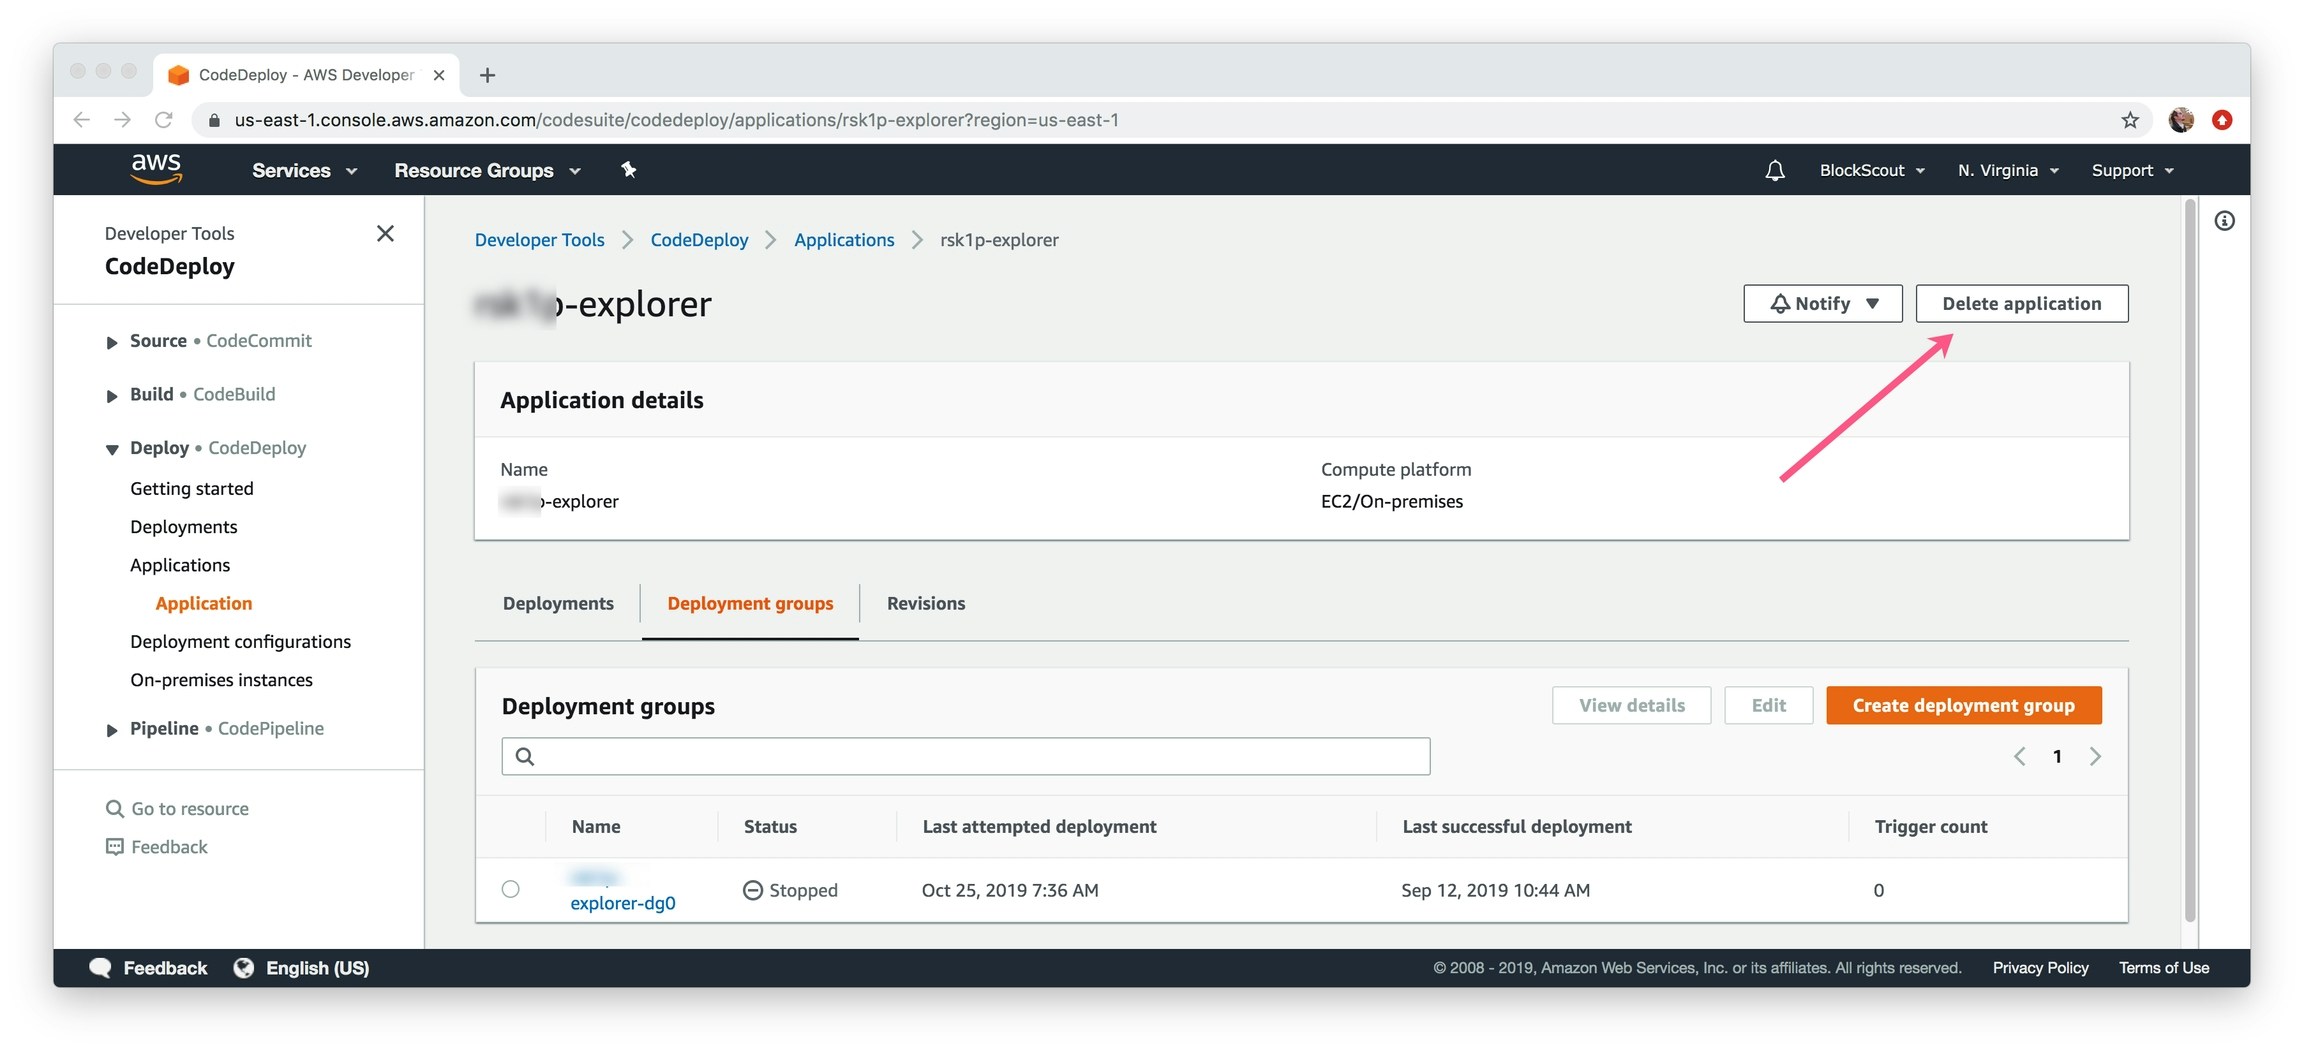Image resolution: width=2304 pixels, height=1051 pixels.
Task: Click the AWS logo home icon
Action: pos(156,169)
